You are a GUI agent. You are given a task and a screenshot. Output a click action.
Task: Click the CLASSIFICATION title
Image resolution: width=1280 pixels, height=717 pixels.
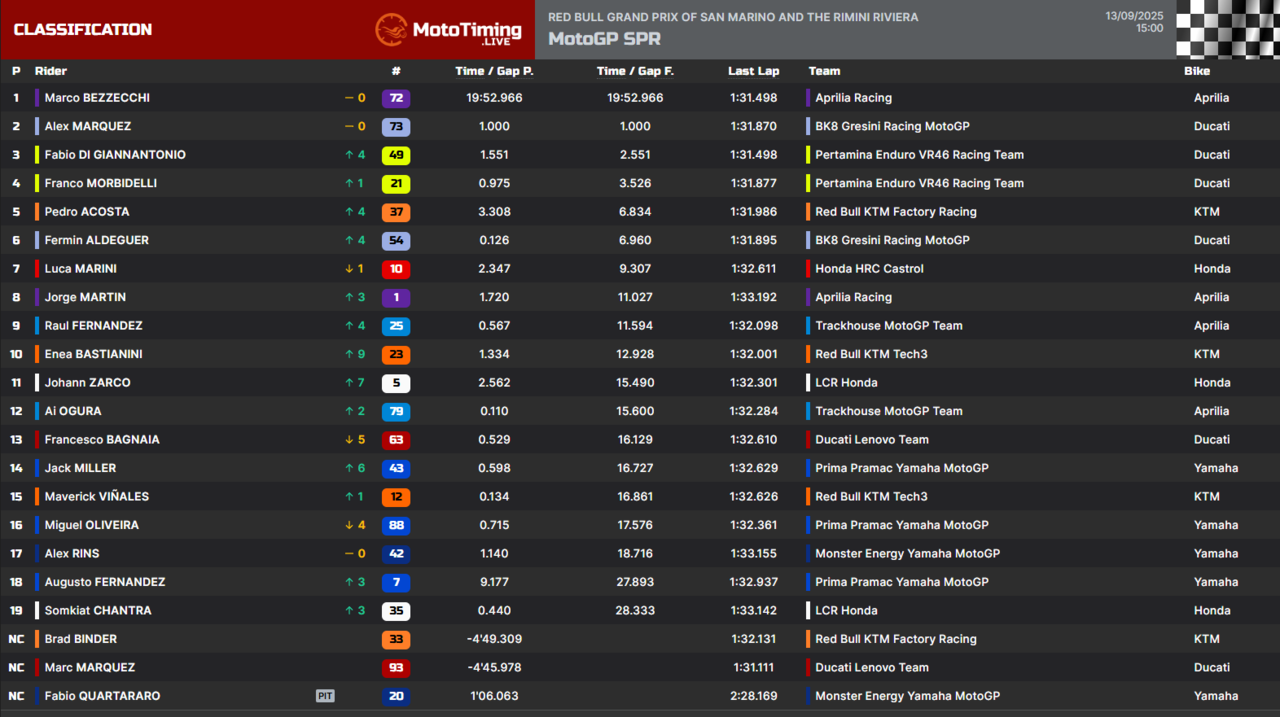83,30
